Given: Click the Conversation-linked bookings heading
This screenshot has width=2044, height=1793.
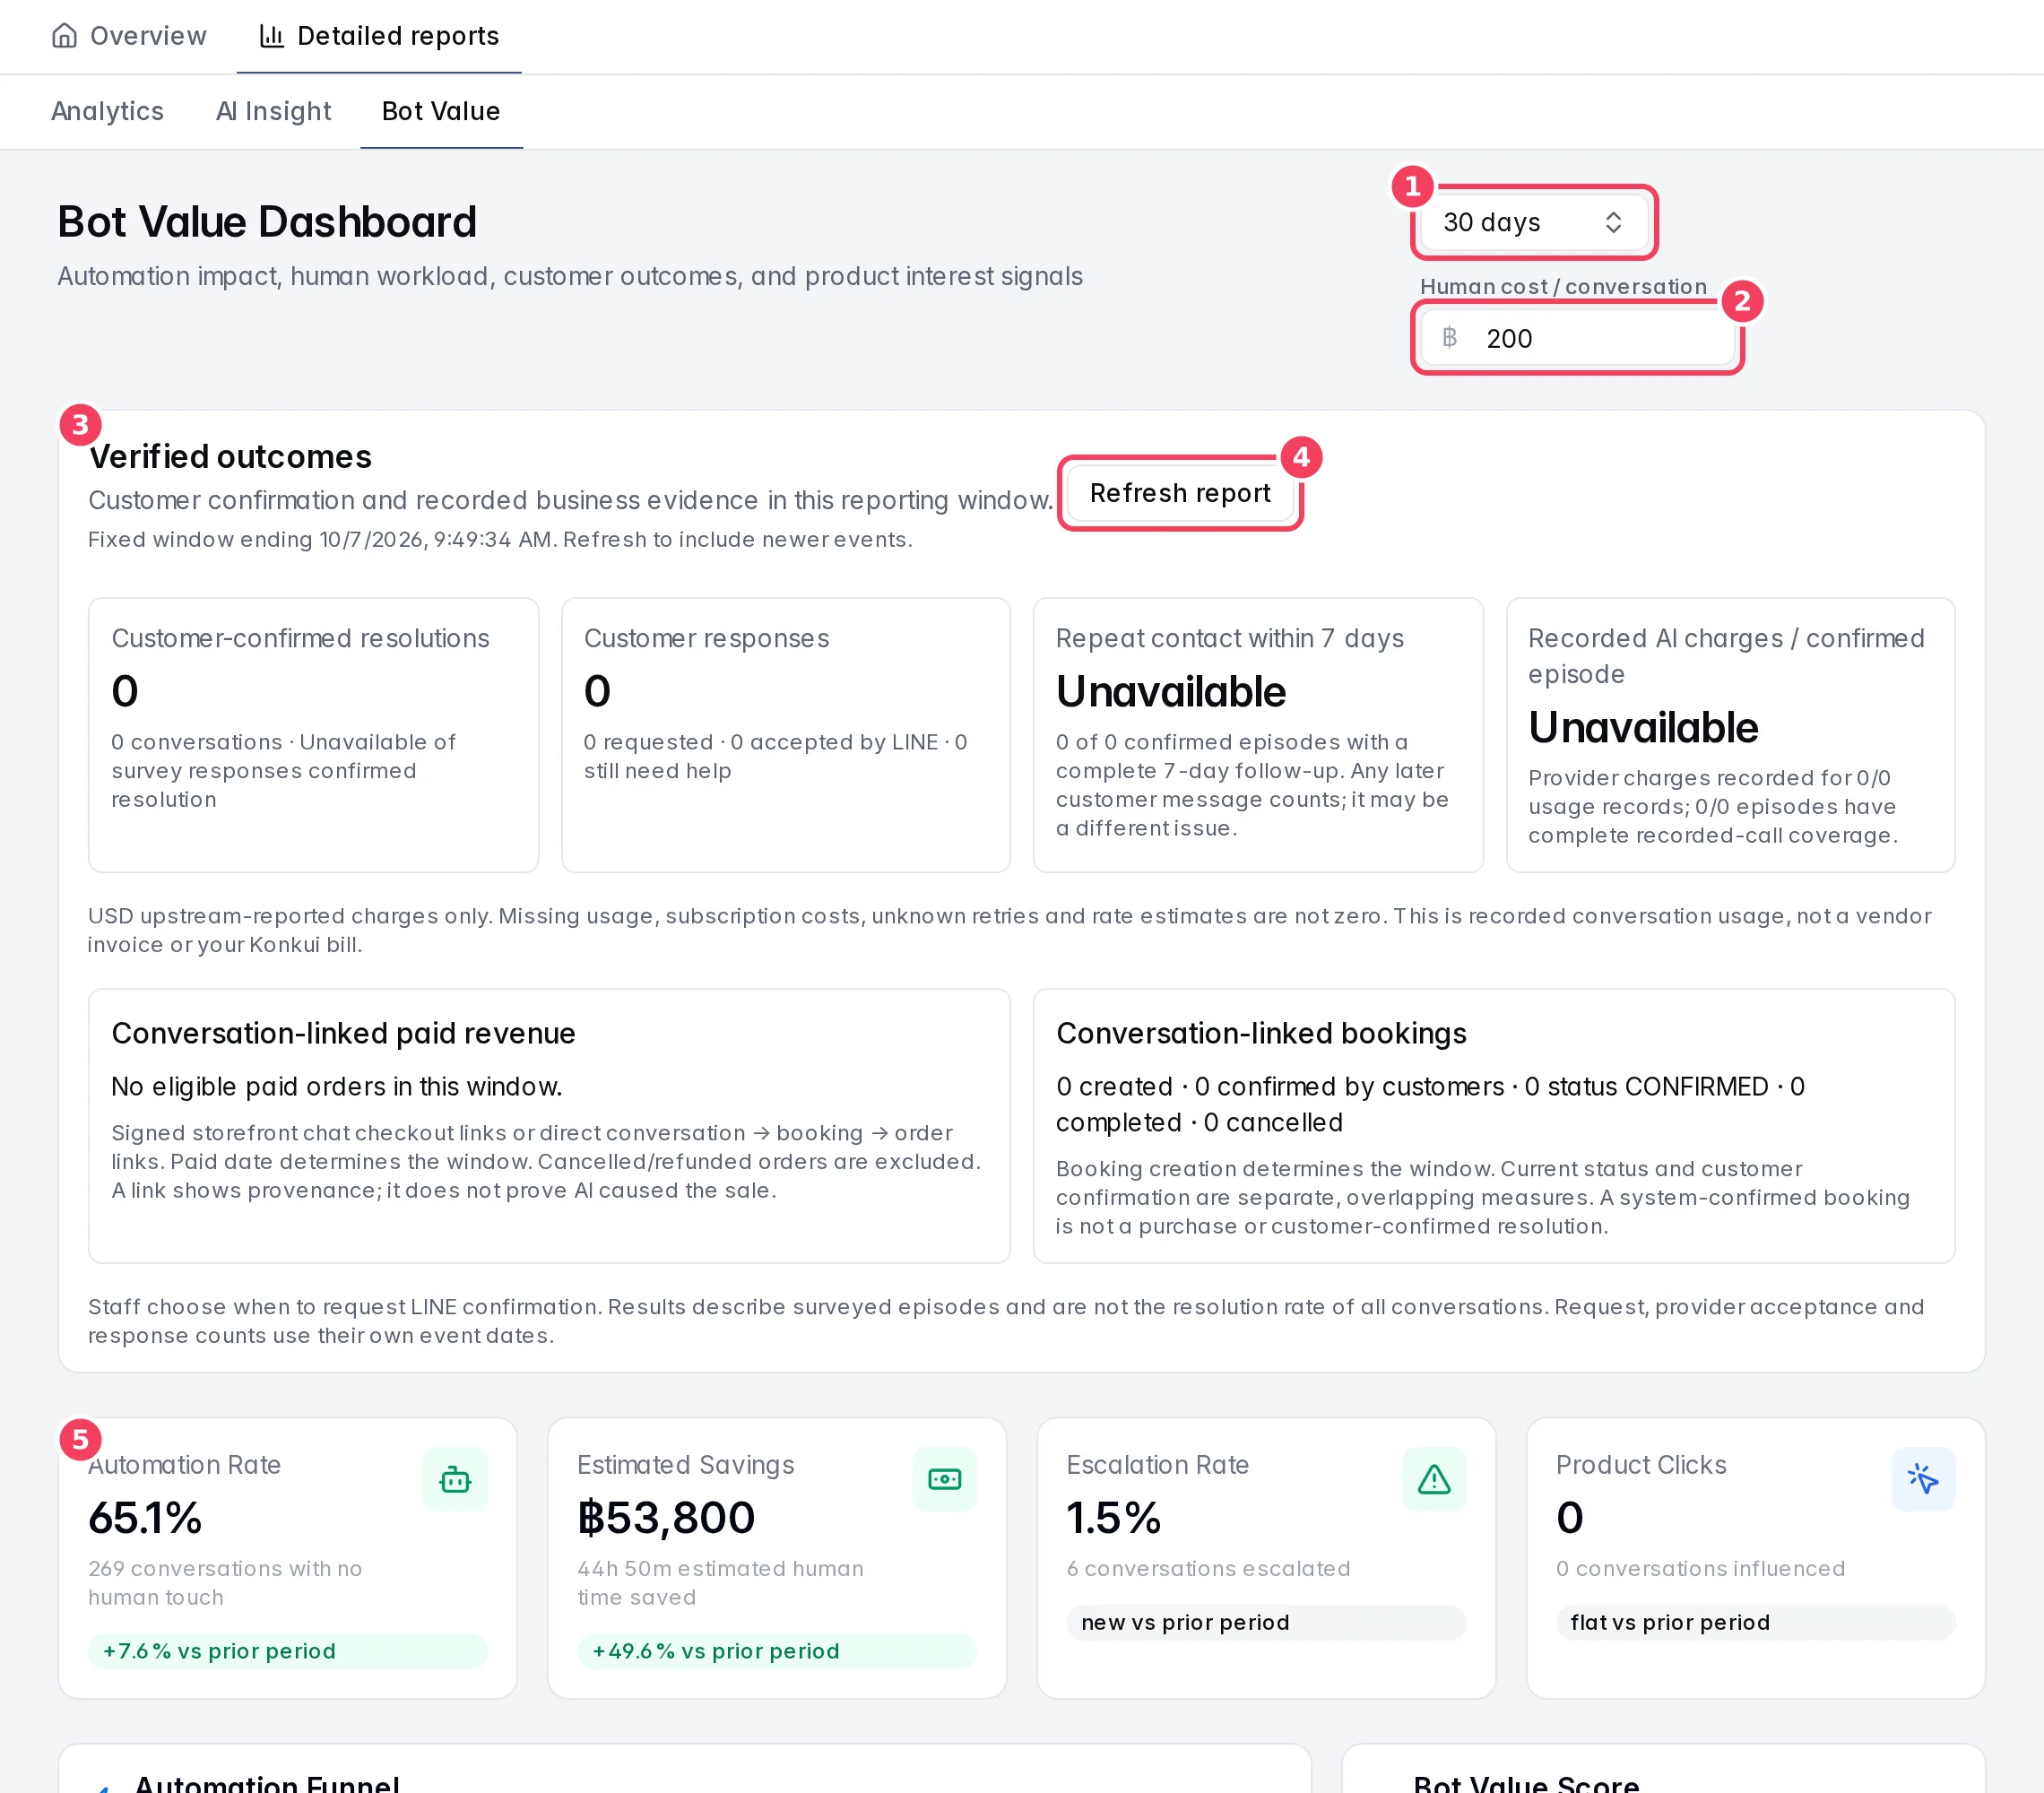Looking at the screenshot, I should 1261,1033.
